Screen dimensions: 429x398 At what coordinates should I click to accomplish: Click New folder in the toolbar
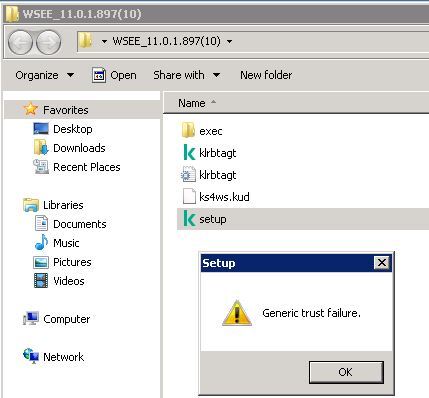(266, 75)
